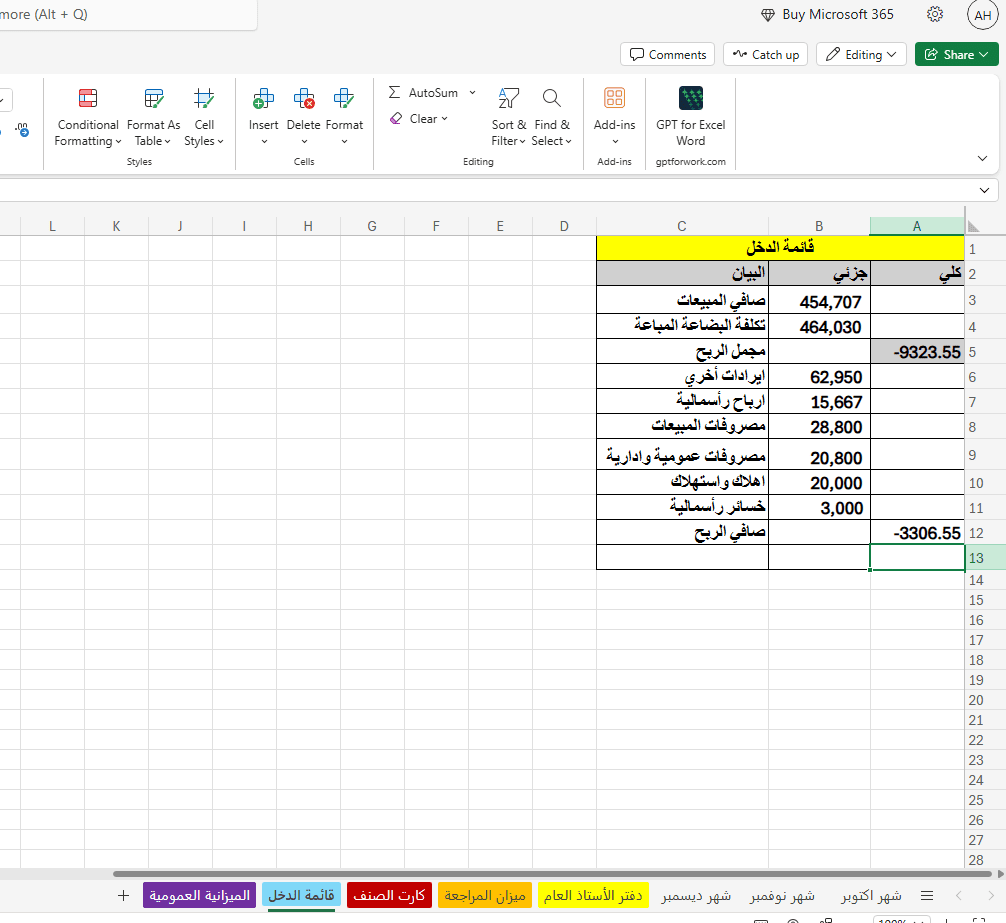
Task: Click the Insert cells icon
Action: click(264, 99)
